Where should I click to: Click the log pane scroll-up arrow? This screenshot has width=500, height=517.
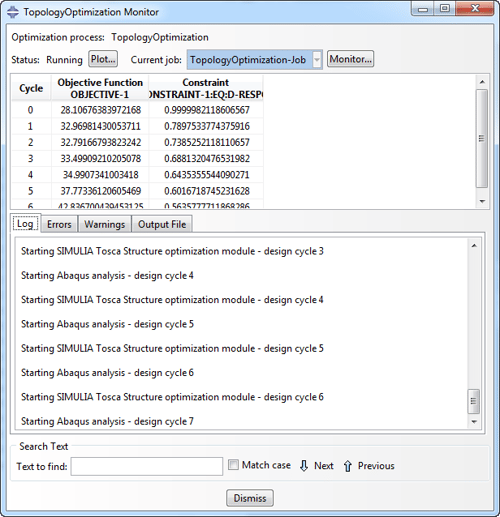click(474, 246)
